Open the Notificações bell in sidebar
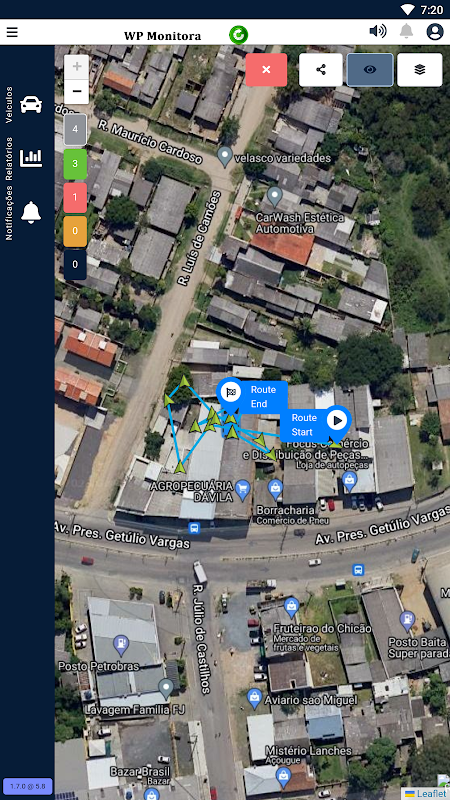 [31, 212]
